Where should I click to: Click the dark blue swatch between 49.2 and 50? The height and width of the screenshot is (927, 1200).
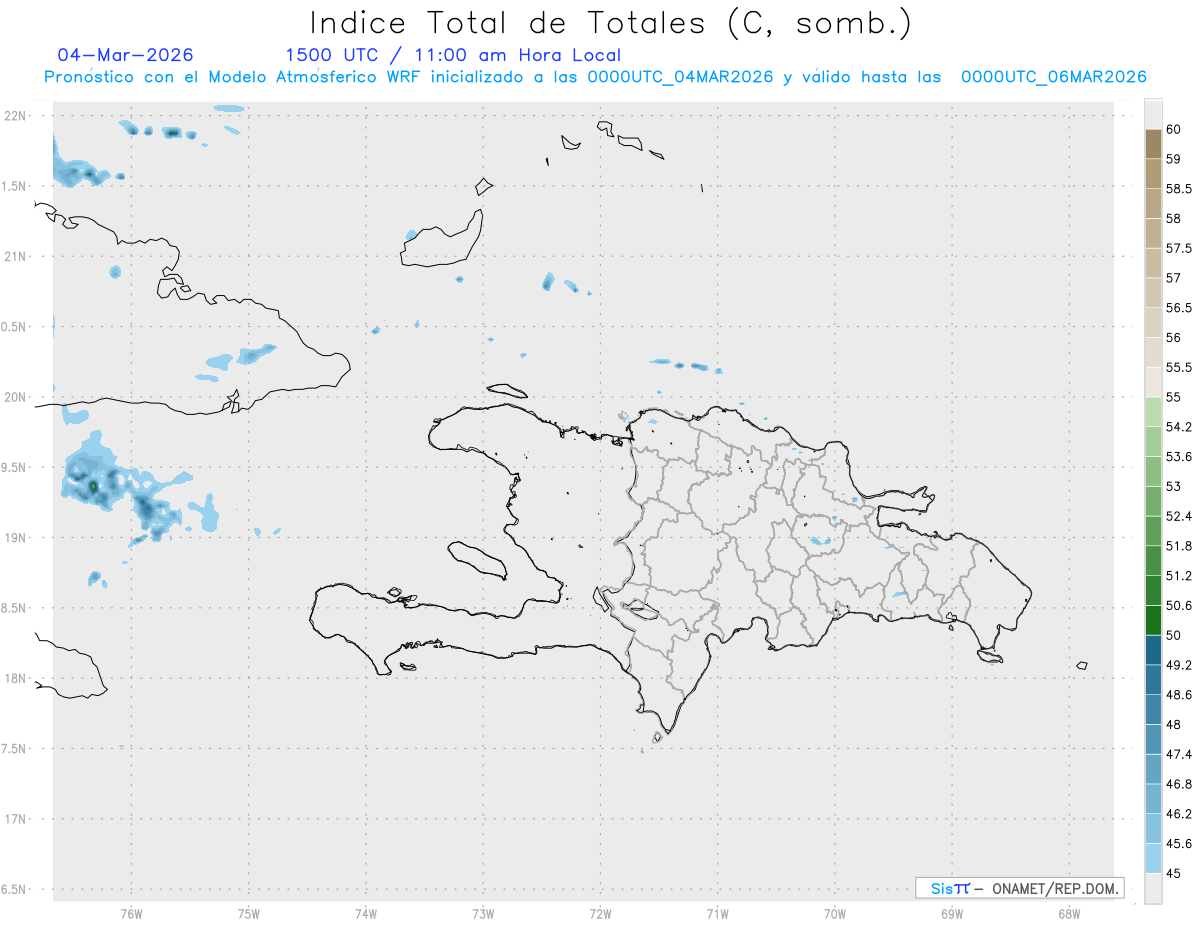tap(1152, 649)
